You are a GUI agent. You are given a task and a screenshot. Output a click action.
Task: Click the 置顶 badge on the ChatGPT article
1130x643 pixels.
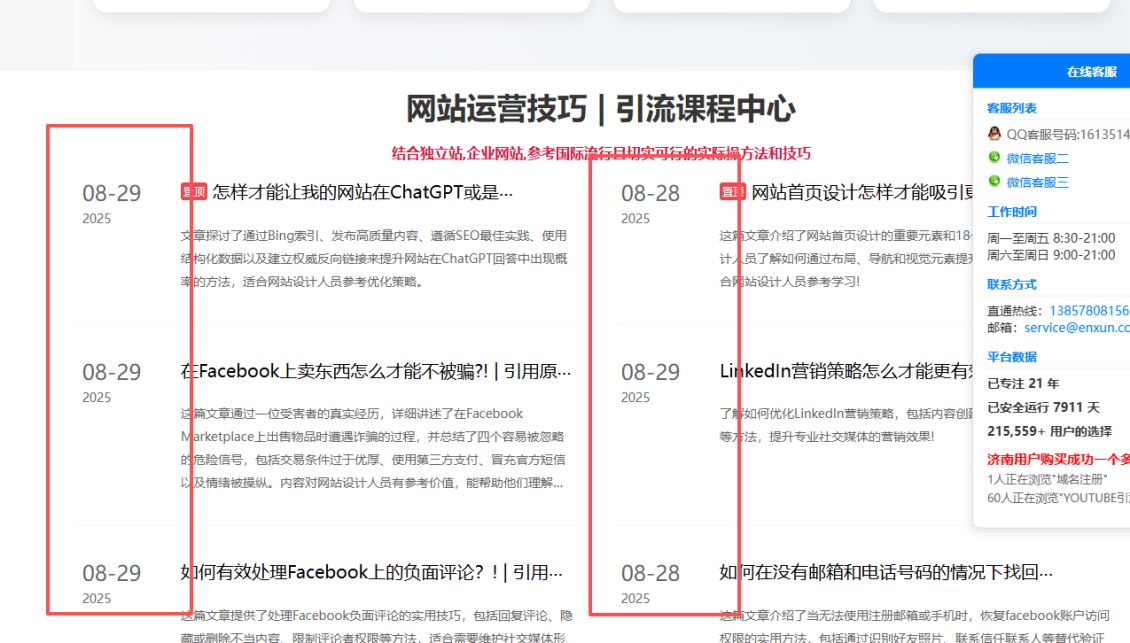tap(193, 192)
